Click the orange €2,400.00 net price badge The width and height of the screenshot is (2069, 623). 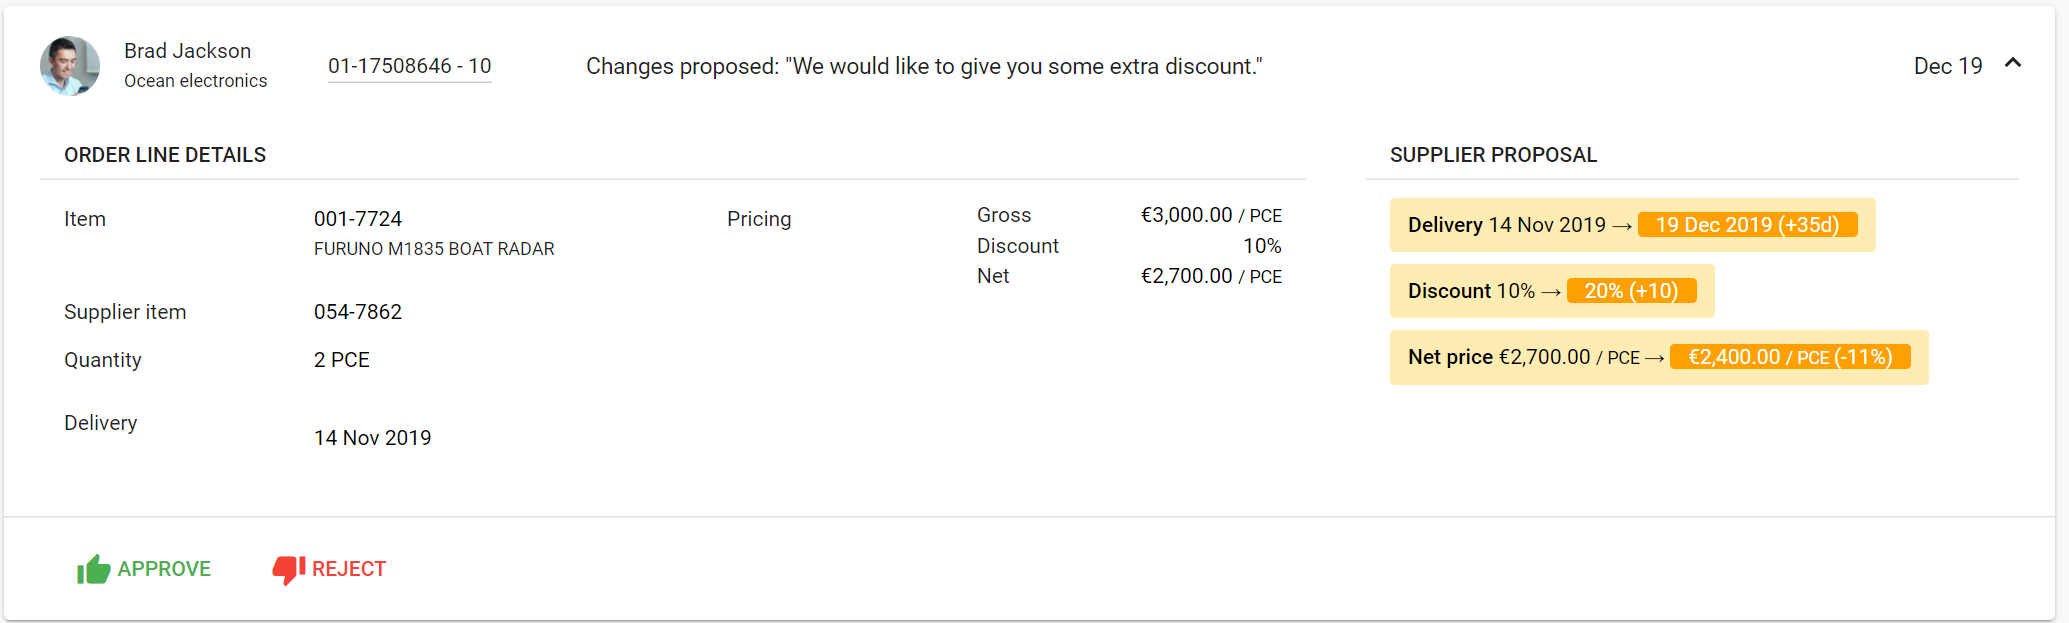pos(1790,357)
